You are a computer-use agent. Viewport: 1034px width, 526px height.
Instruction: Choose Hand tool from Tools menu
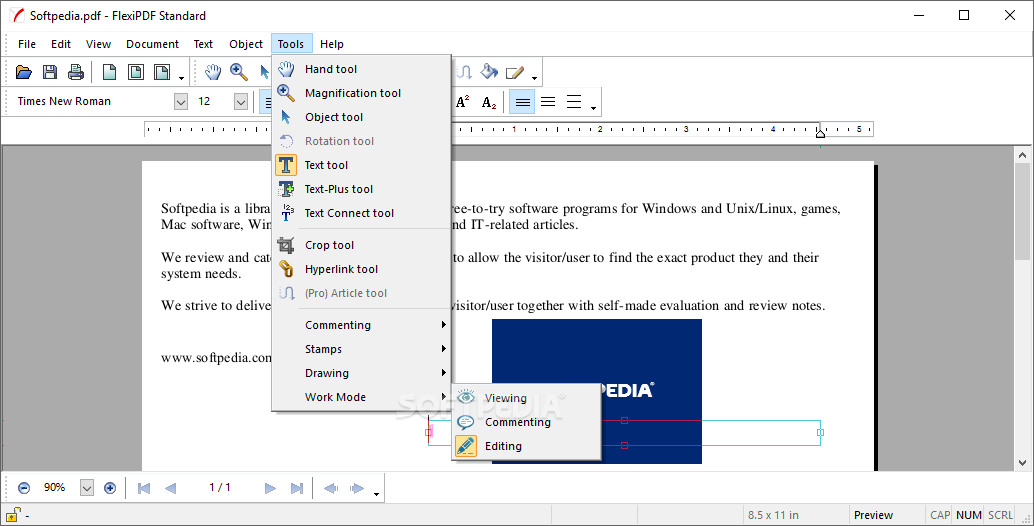tap(361, 69)
